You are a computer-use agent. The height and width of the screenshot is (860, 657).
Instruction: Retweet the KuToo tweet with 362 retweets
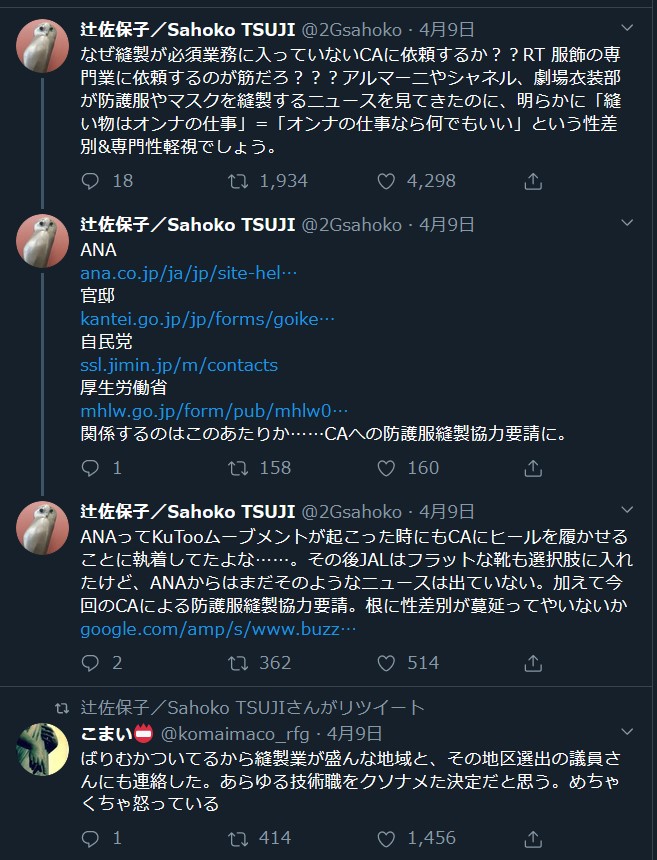[239, 662]
